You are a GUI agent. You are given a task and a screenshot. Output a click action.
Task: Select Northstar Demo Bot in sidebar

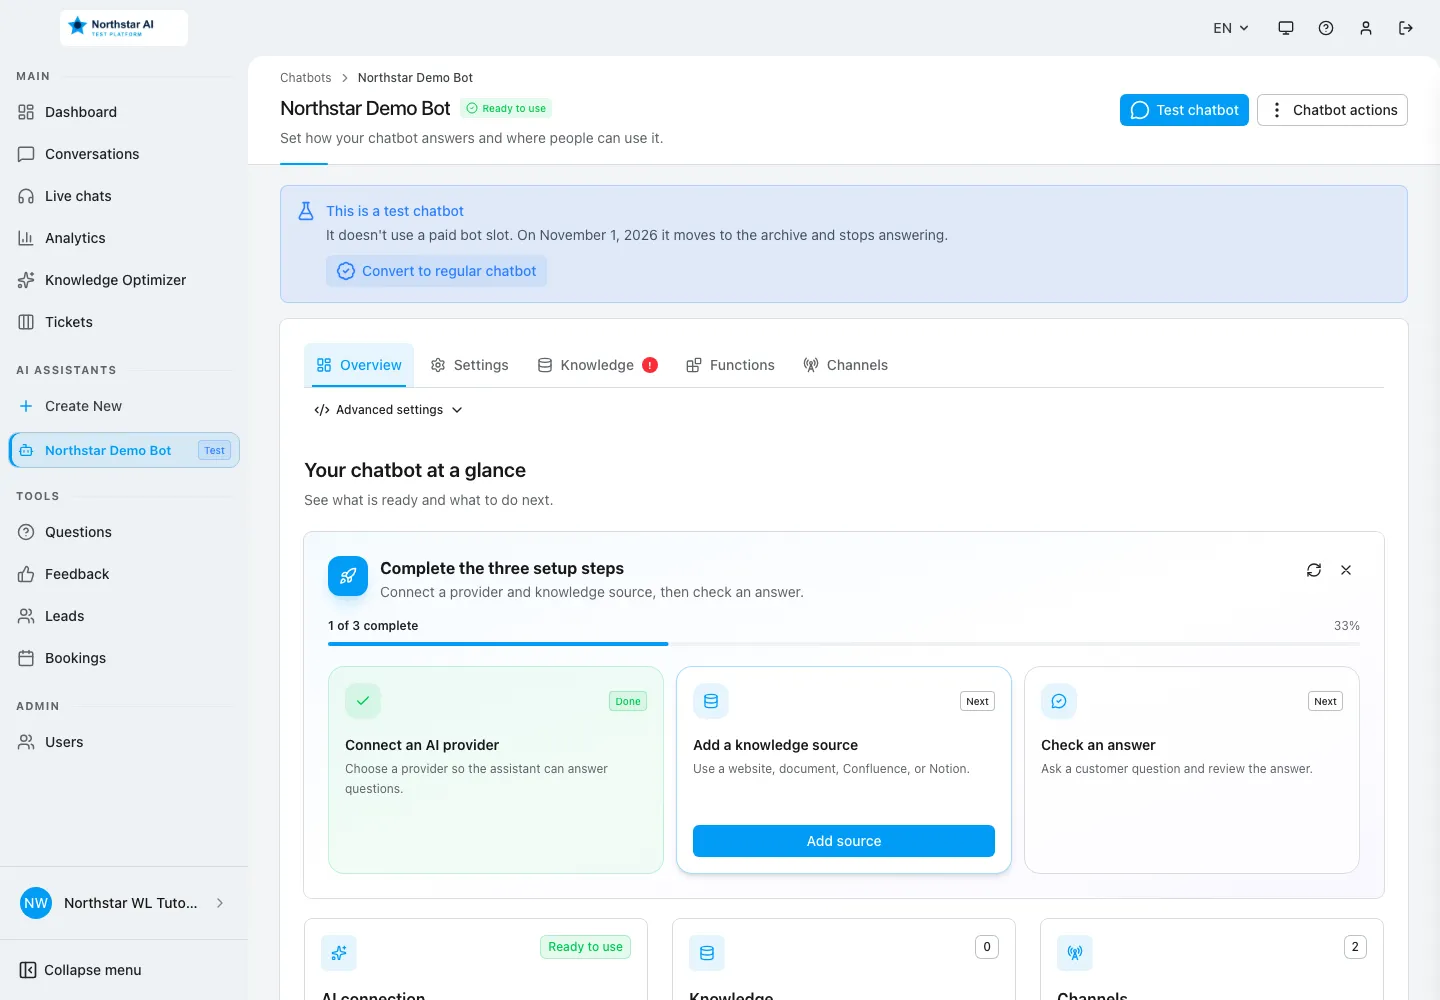[x=124, y=450]
